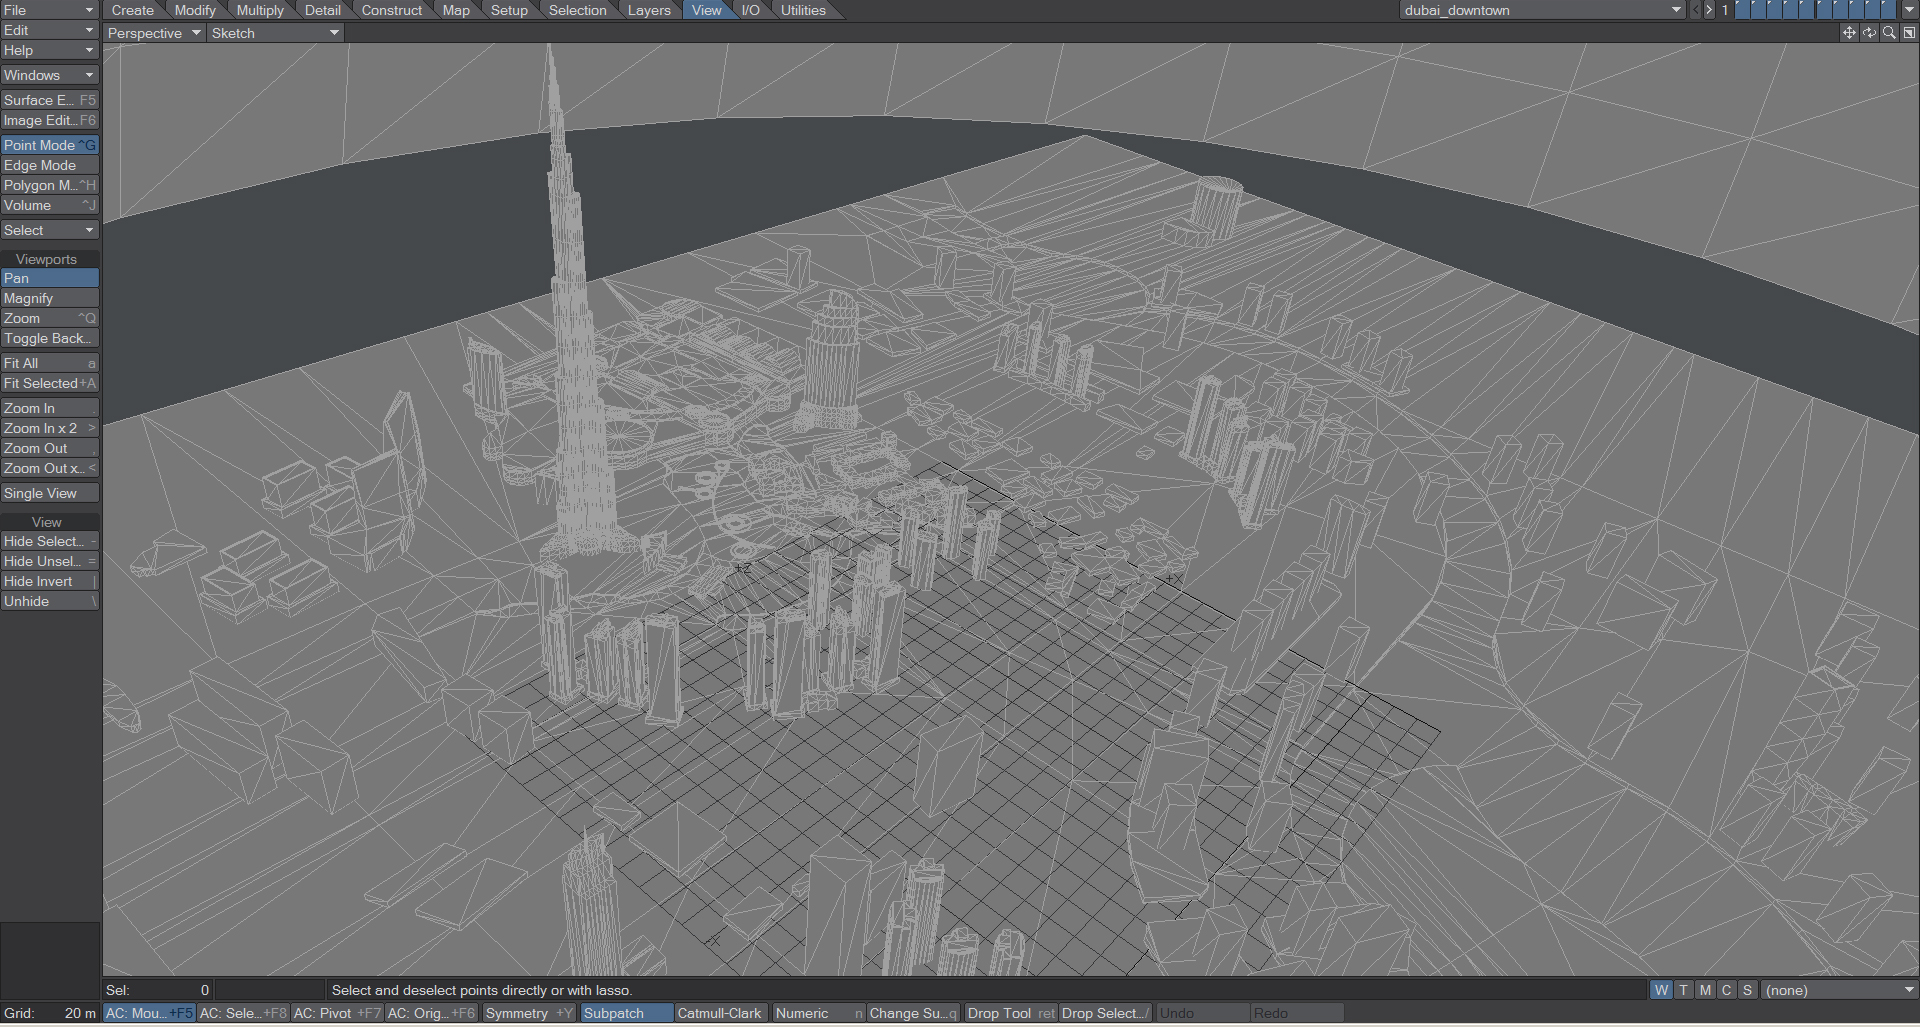Switch to Texture (T) vertex maps

click(1683, 990)
